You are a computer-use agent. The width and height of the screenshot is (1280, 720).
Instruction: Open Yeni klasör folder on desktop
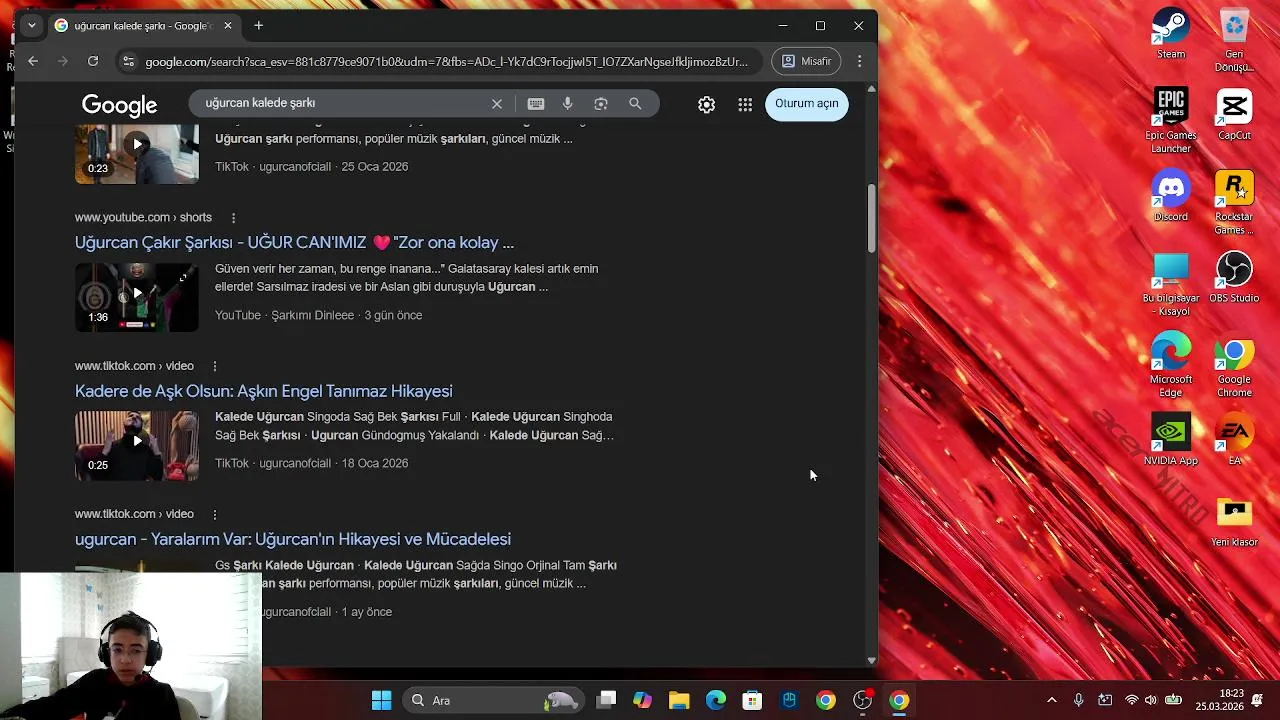point(1234,521)
